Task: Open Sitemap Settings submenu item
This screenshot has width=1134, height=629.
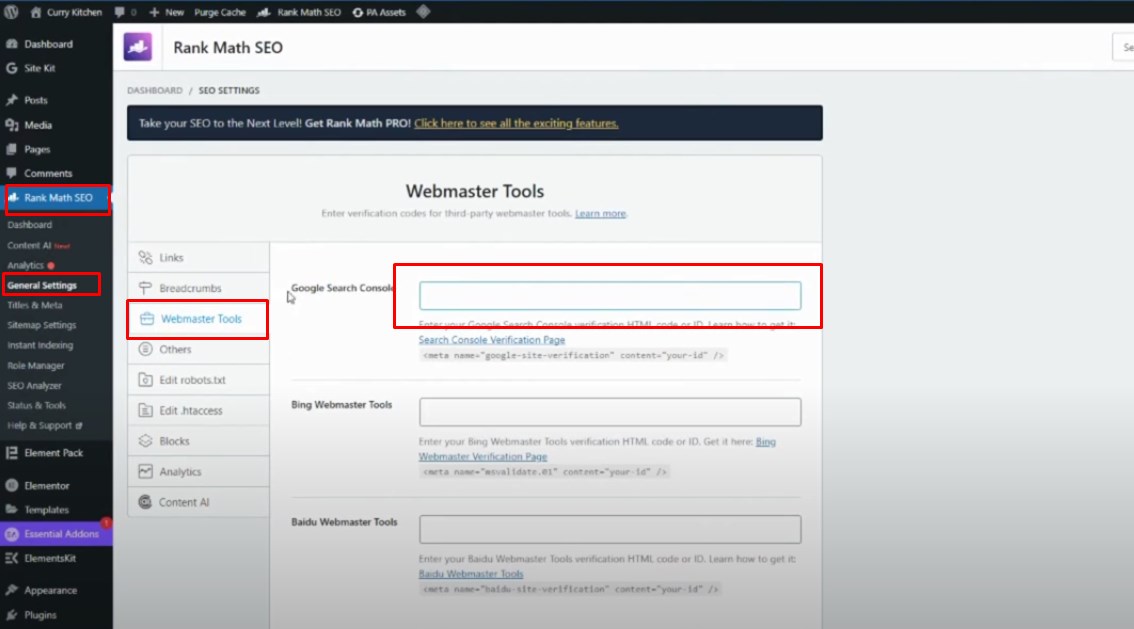Action: [x=41, y=325]
